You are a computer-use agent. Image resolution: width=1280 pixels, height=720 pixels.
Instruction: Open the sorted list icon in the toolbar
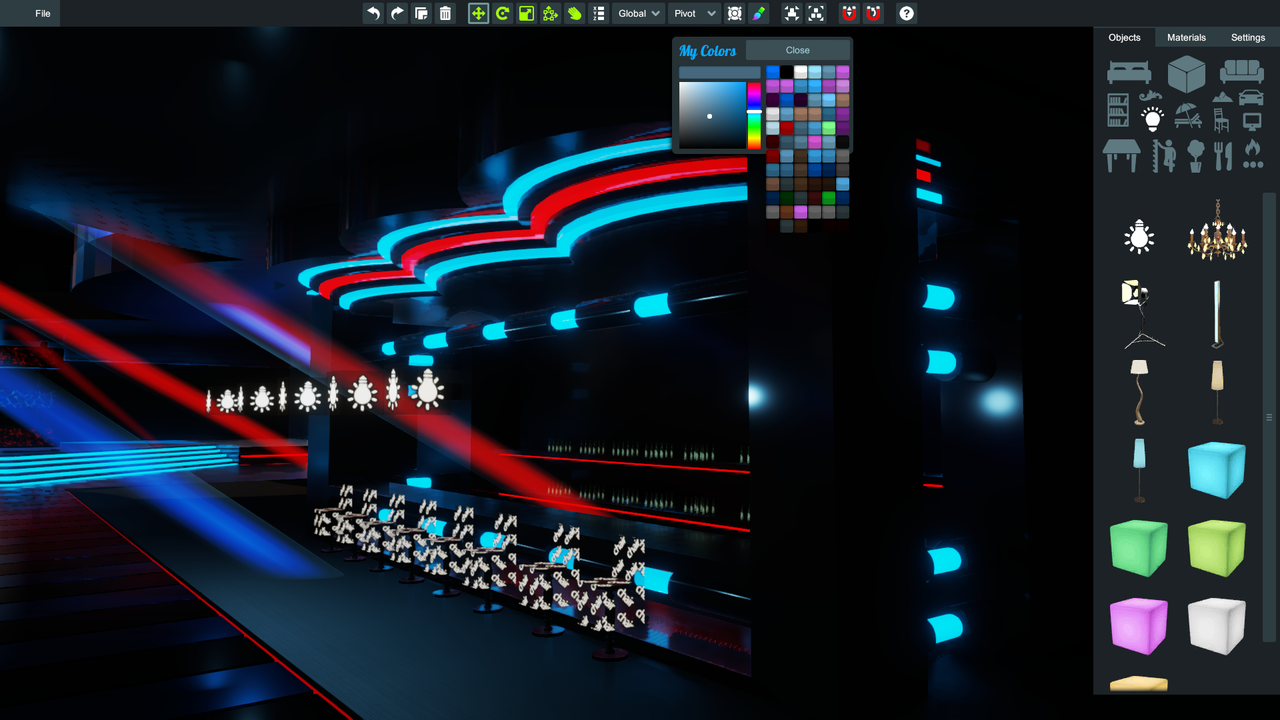[598, 13]
